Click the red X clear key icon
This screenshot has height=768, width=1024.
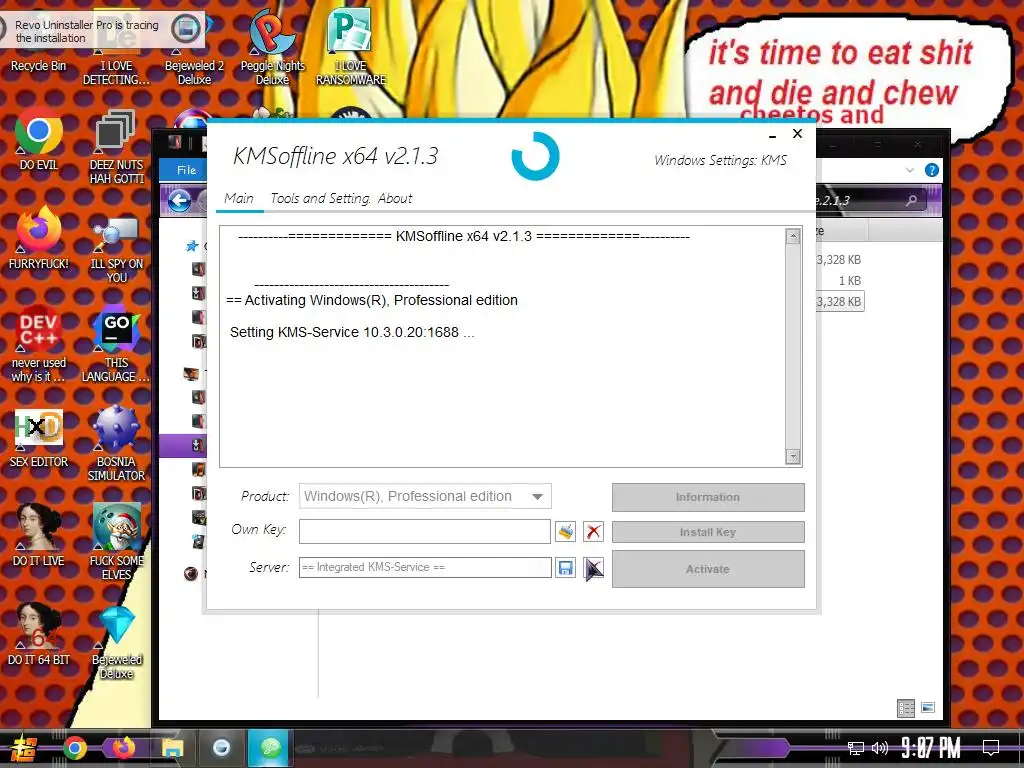(x=593, y=532)
